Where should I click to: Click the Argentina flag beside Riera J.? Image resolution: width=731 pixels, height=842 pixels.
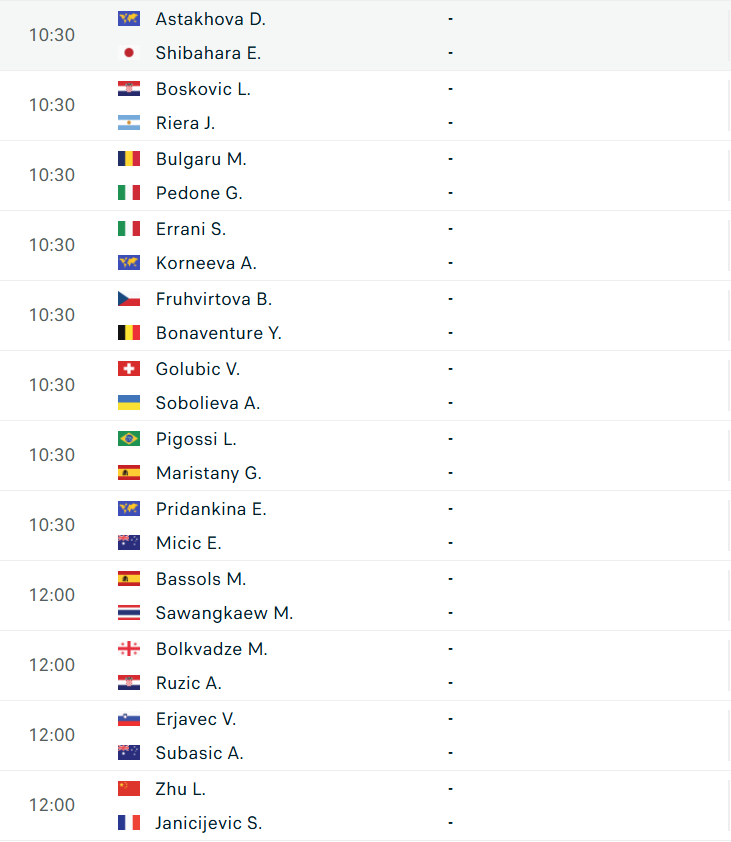coord(128,123)
